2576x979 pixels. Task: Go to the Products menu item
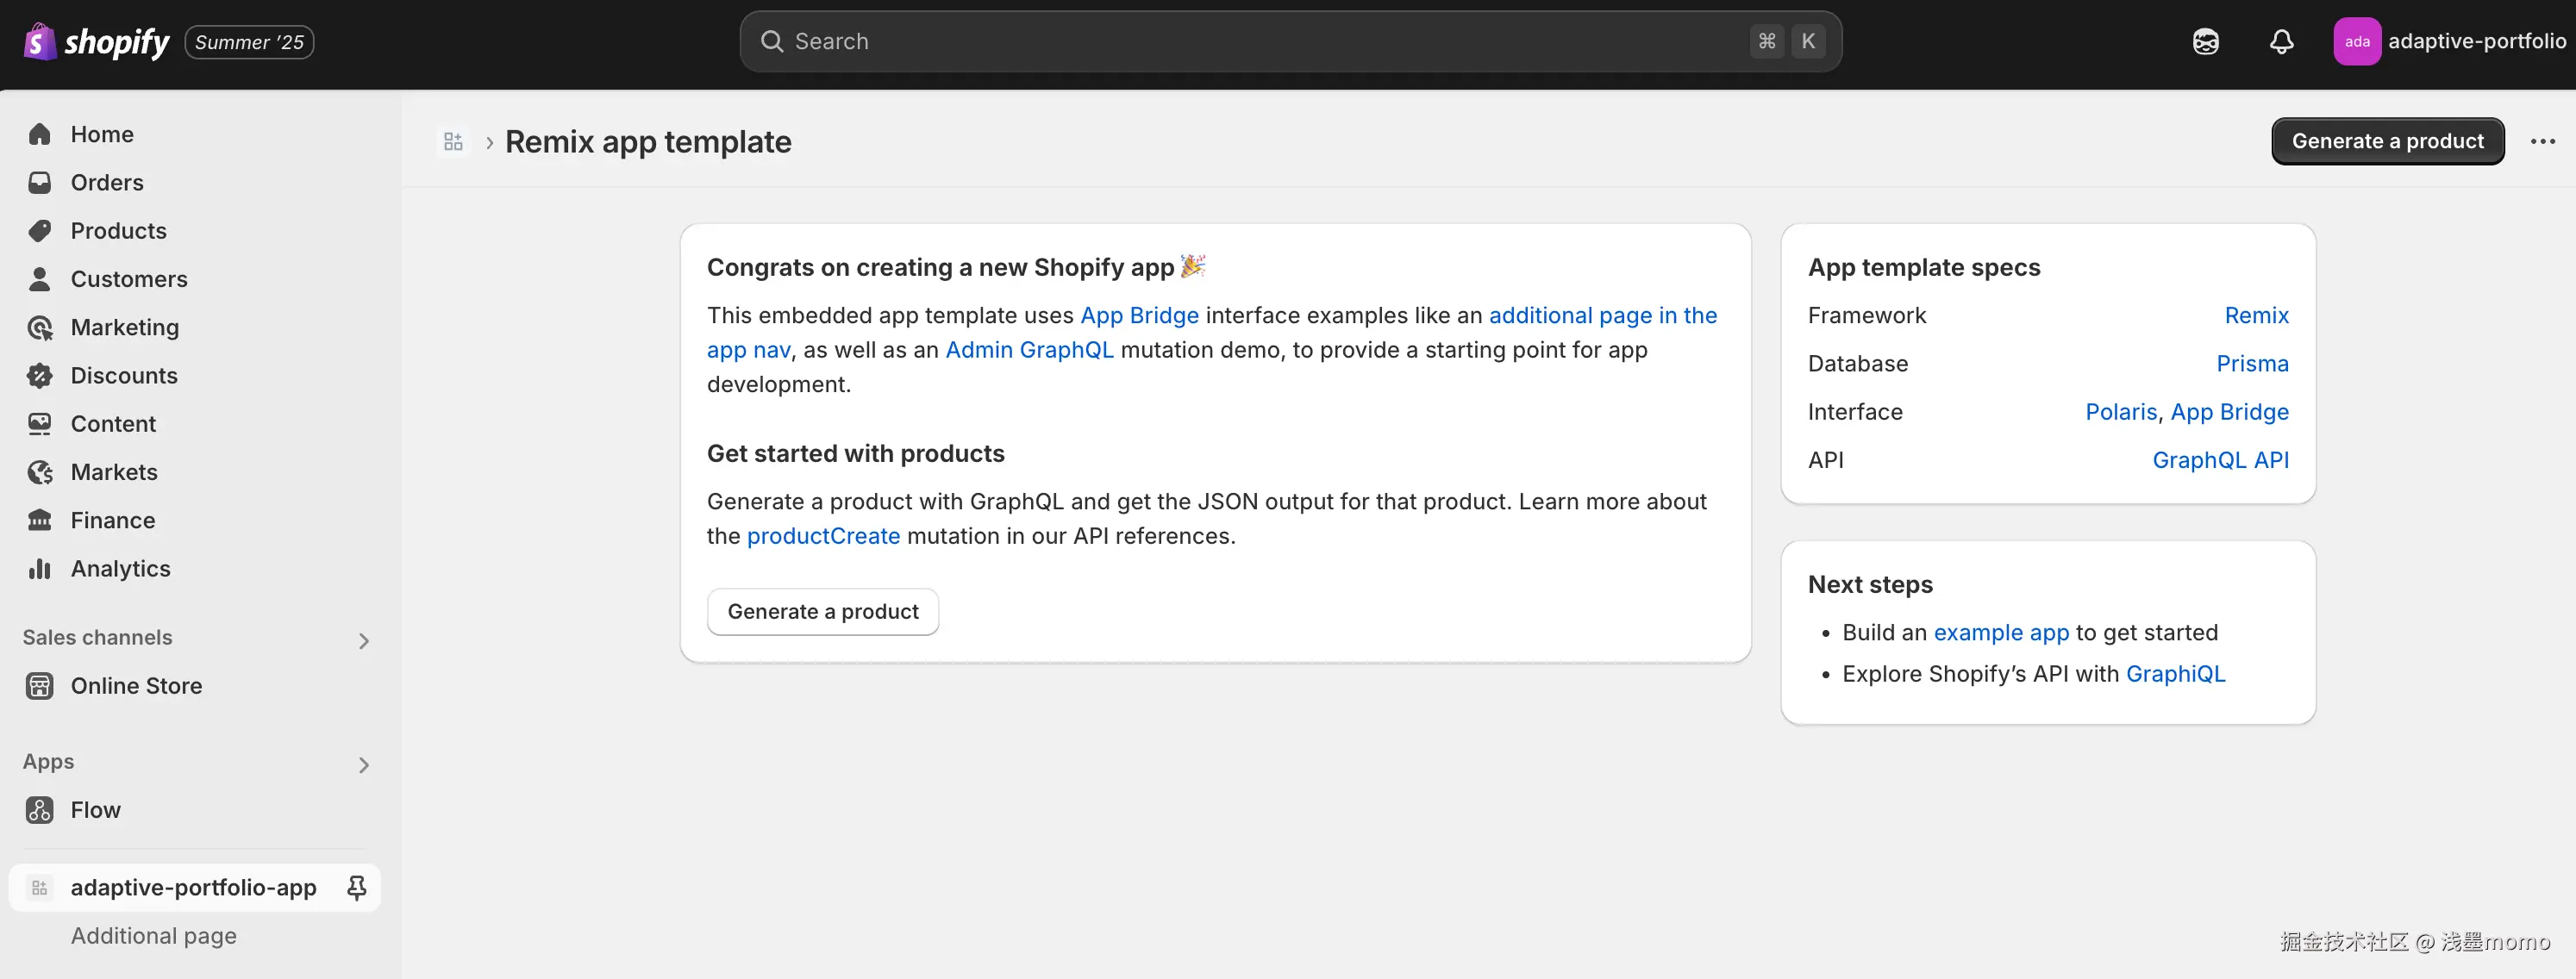(118, 231)
